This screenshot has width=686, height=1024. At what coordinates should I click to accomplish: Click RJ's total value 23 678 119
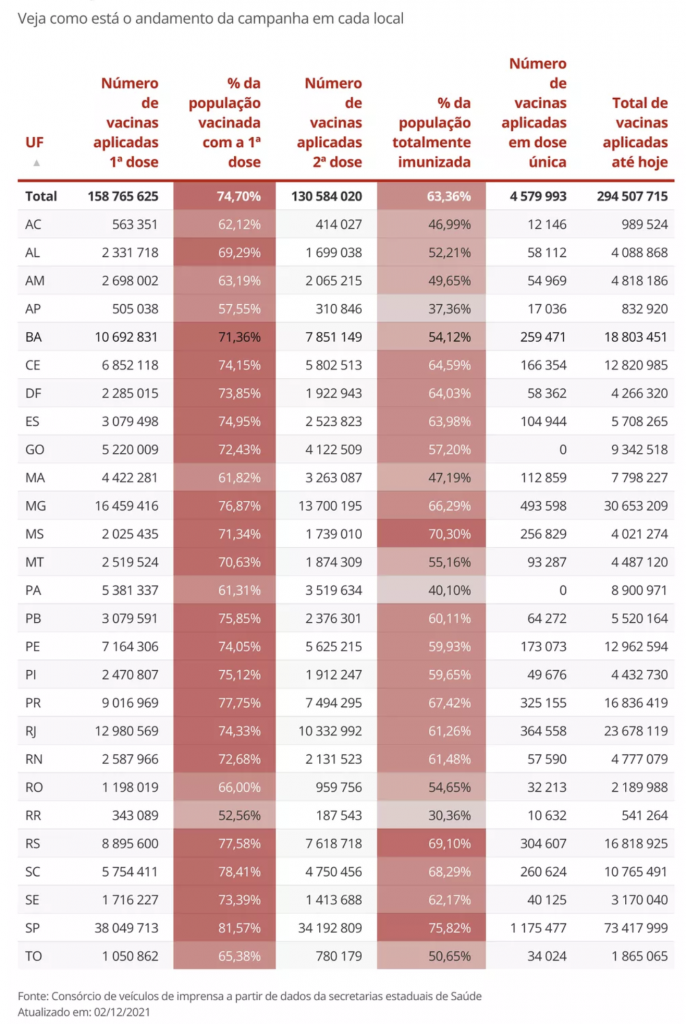click(629, 731)
